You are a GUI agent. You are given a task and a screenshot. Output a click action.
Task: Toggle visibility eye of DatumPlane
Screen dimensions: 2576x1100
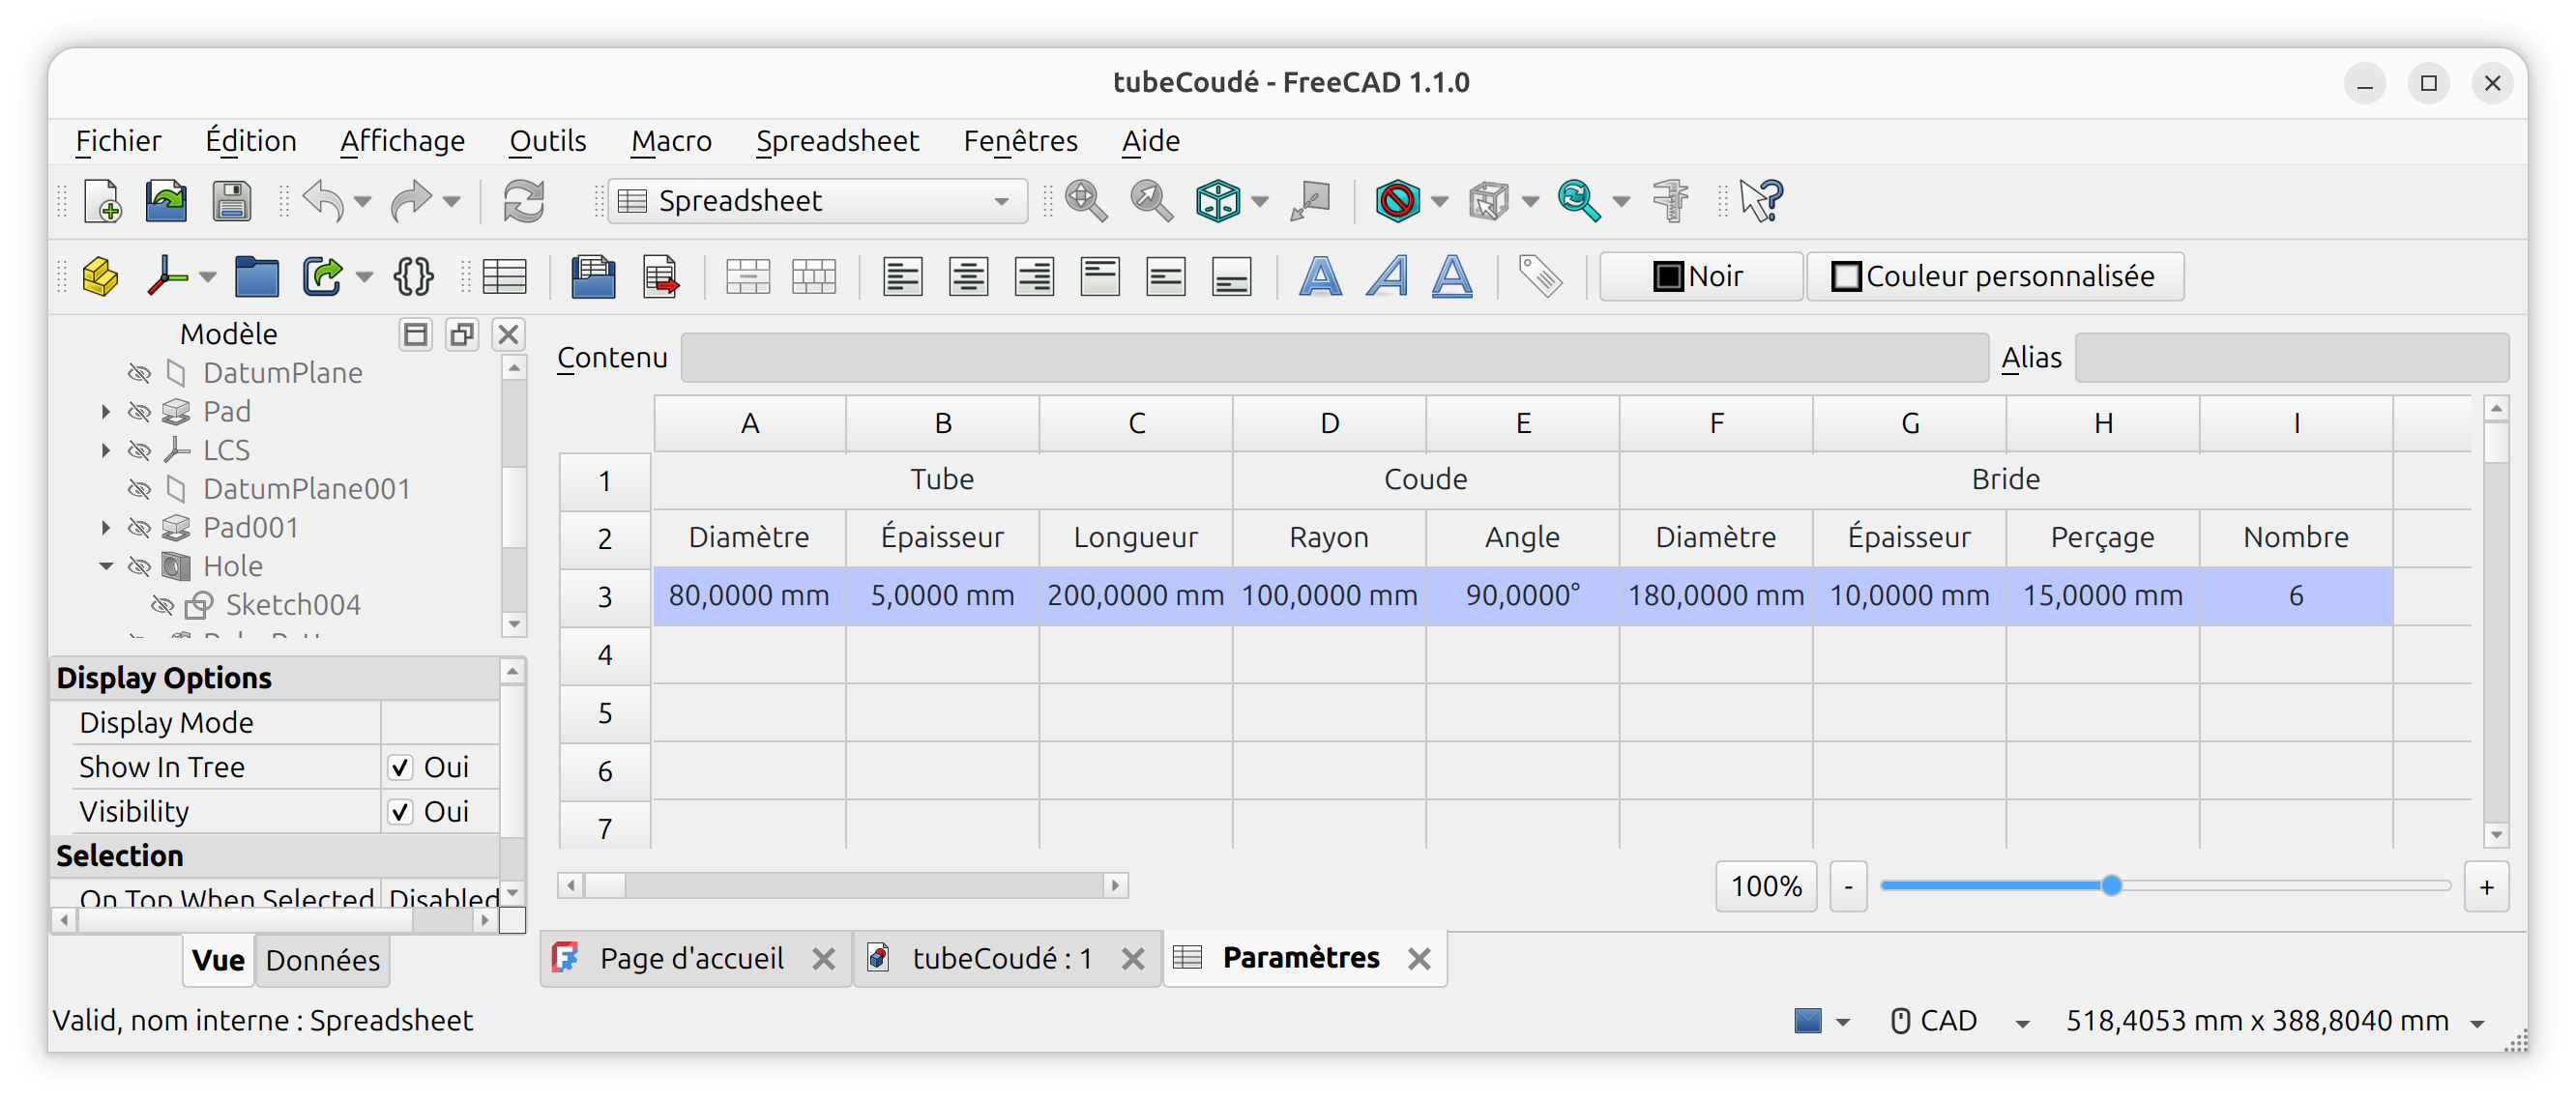pyautogui.click(x=140, y=373)
